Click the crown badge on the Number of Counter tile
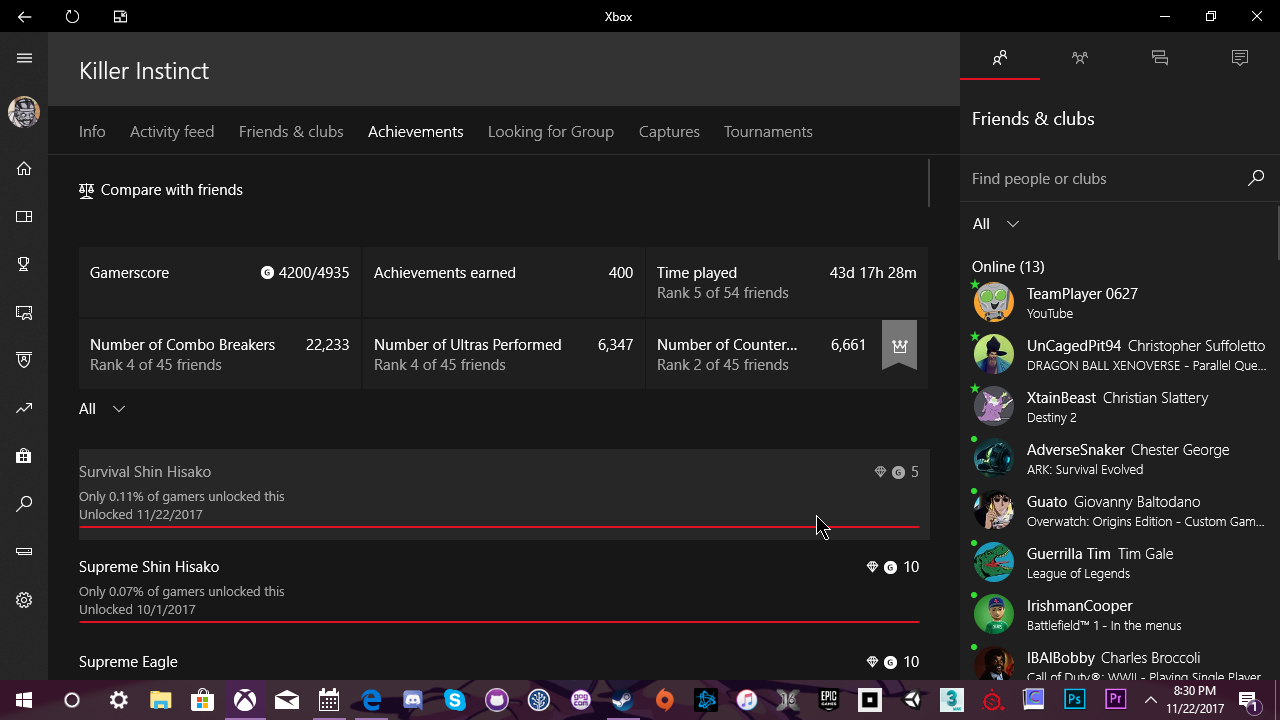This screenshot has height=720, width=1280. pyautogui.click(x=899, y=345)
